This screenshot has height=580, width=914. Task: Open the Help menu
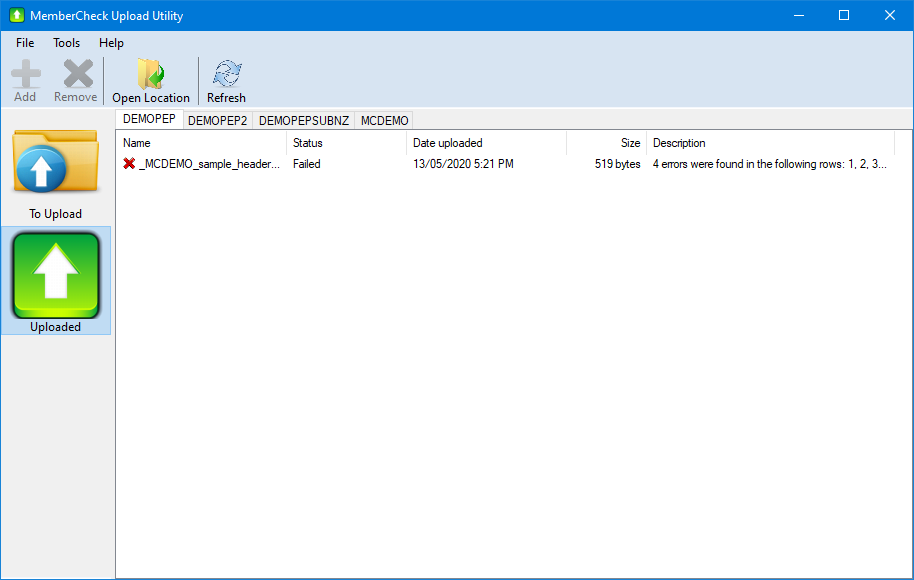tap(111, 43)
